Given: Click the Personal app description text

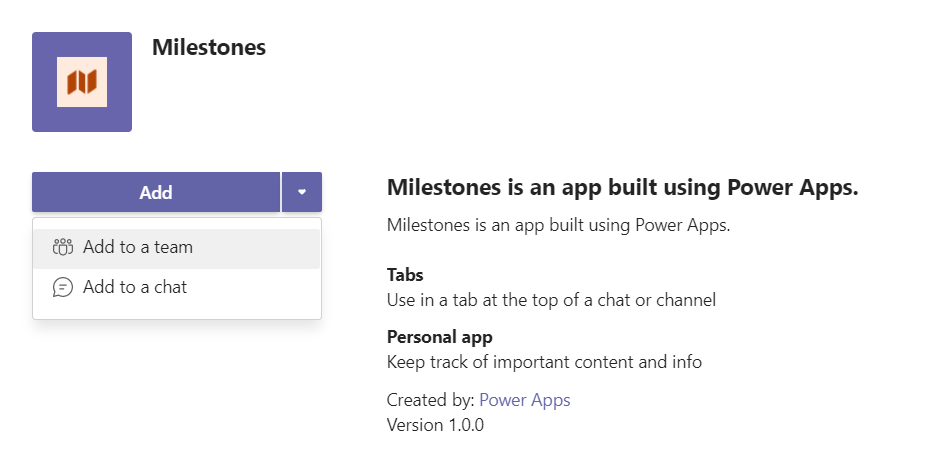Looking at the screenshot, I should coord(544,362).
